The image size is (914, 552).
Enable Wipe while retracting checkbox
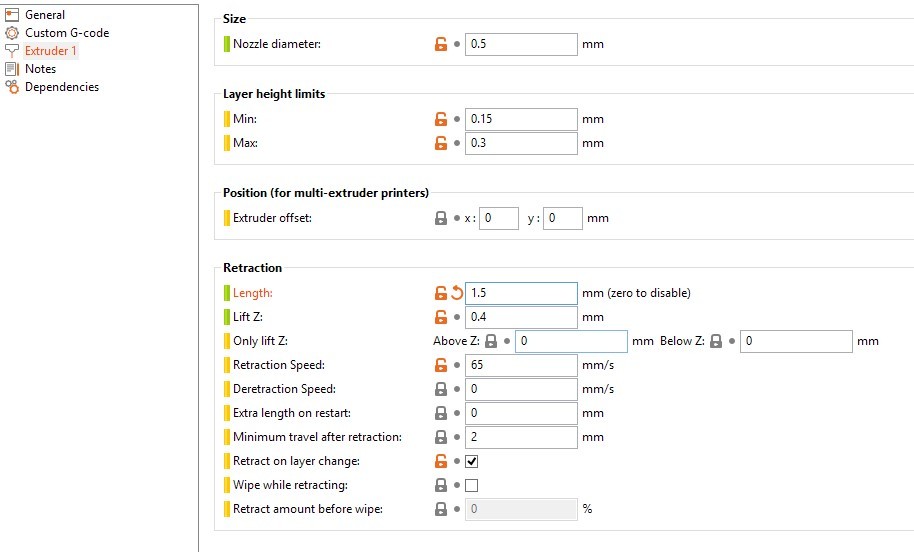click(472, 485)
